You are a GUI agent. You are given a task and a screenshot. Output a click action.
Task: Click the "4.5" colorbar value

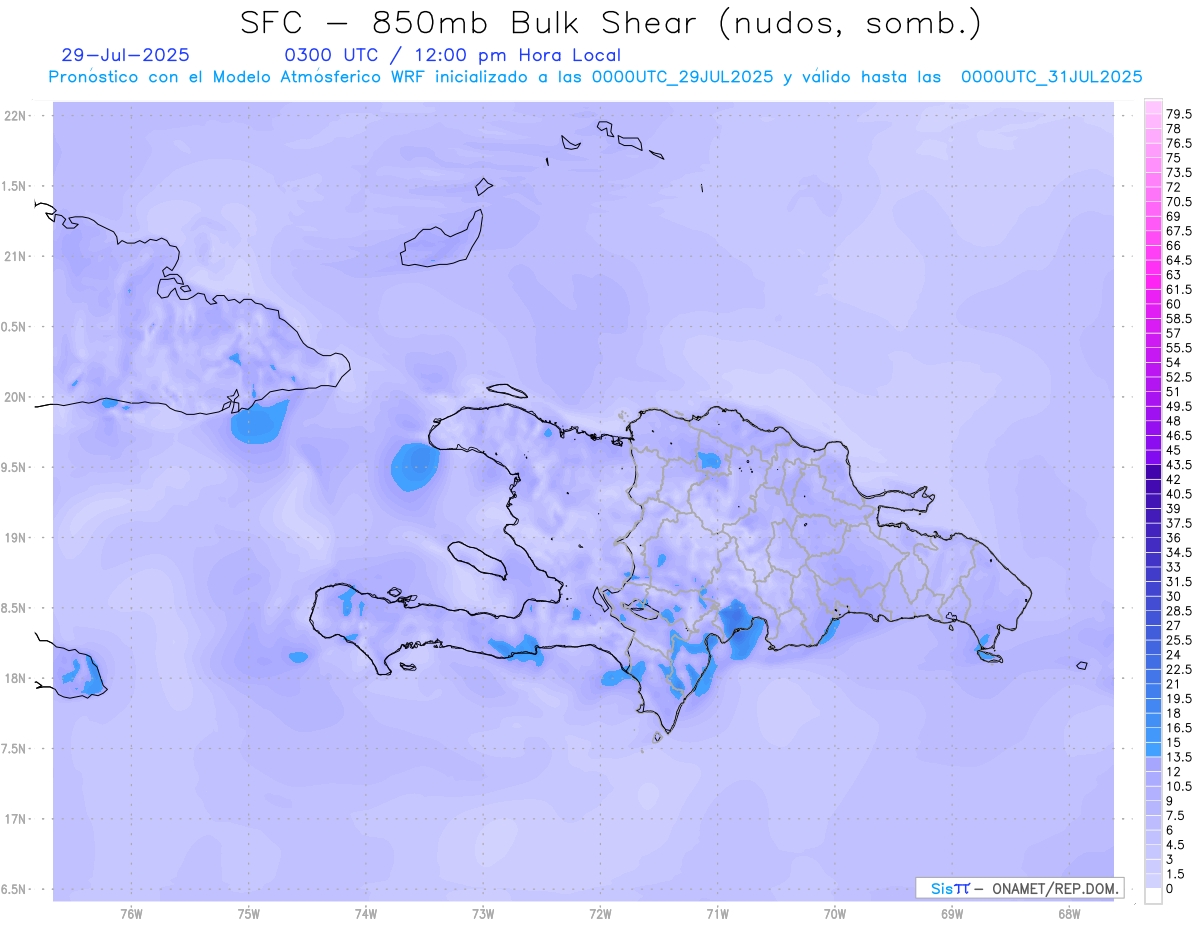pos(1177,845)
